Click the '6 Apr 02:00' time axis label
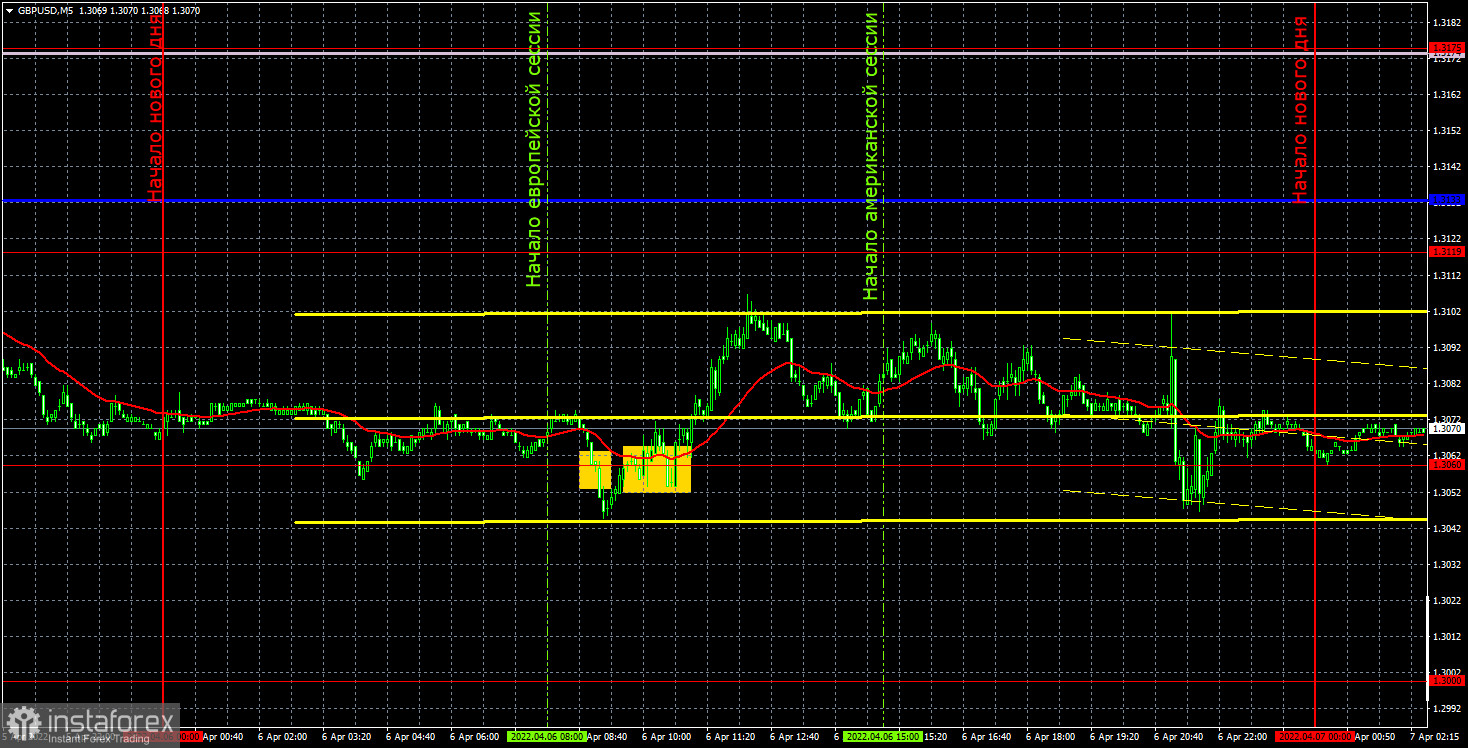The image size is (1468, 748). (285, 736)
